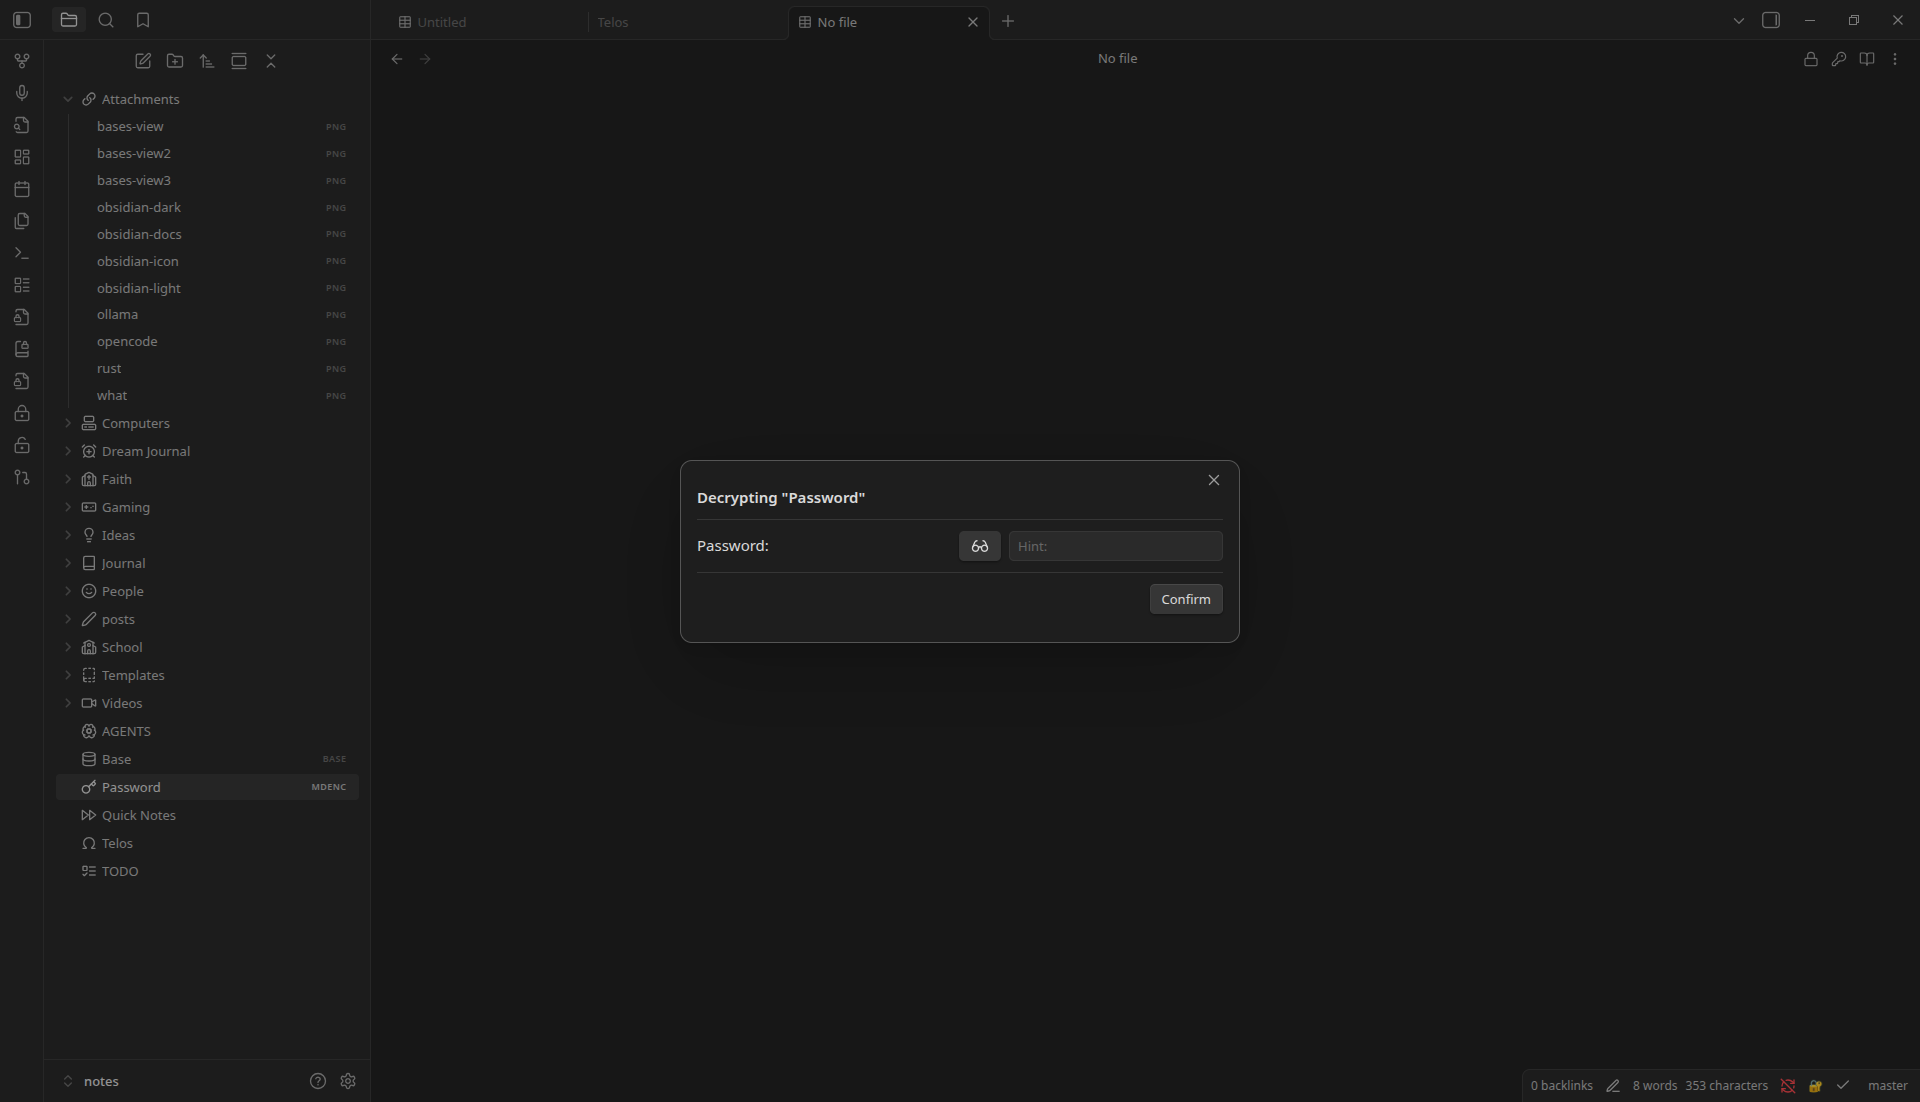Screen dimensions: 1920x1102
Task: Open the search panel
Action: tap(106, 20)
